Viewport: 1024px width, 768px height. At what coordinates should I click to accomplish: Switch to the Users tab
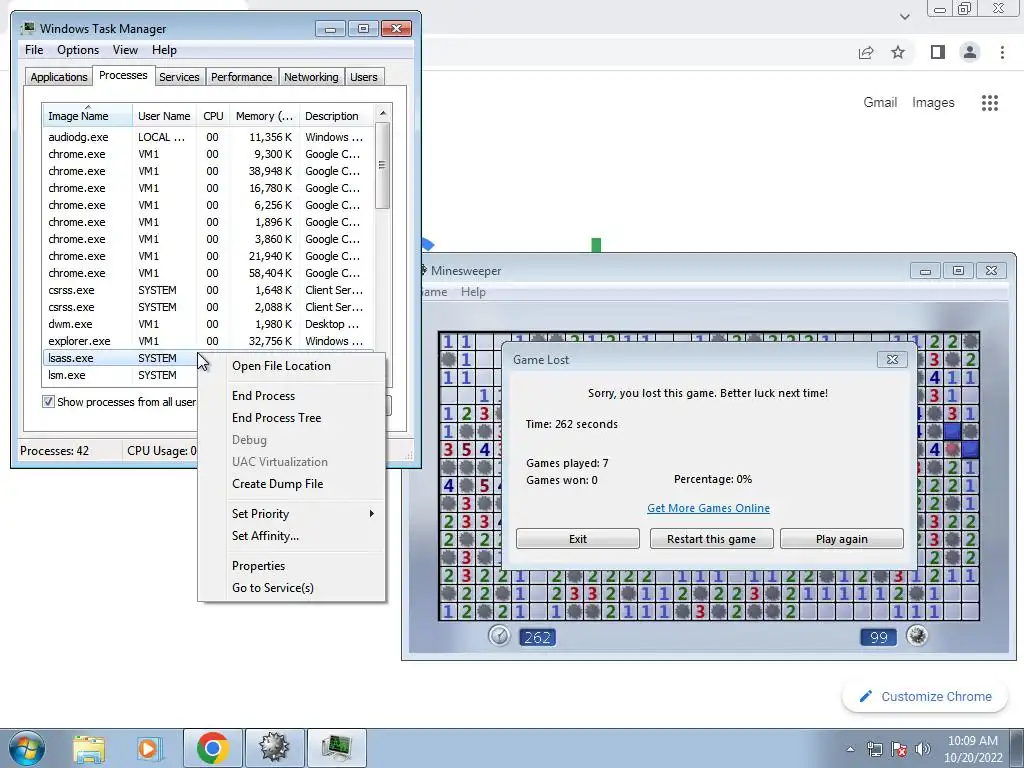pos(363,76)
